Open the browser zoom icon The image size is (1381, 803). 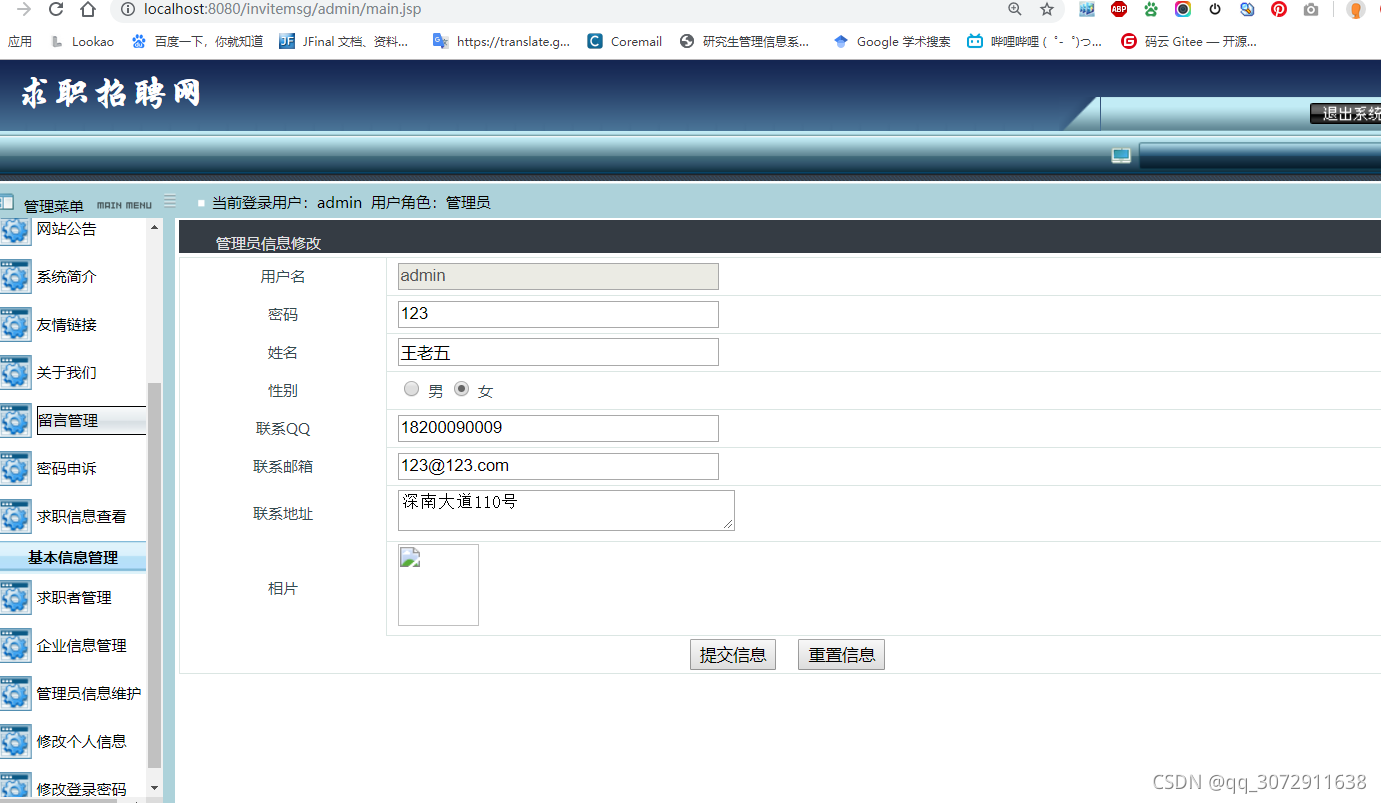point(1015,9)
